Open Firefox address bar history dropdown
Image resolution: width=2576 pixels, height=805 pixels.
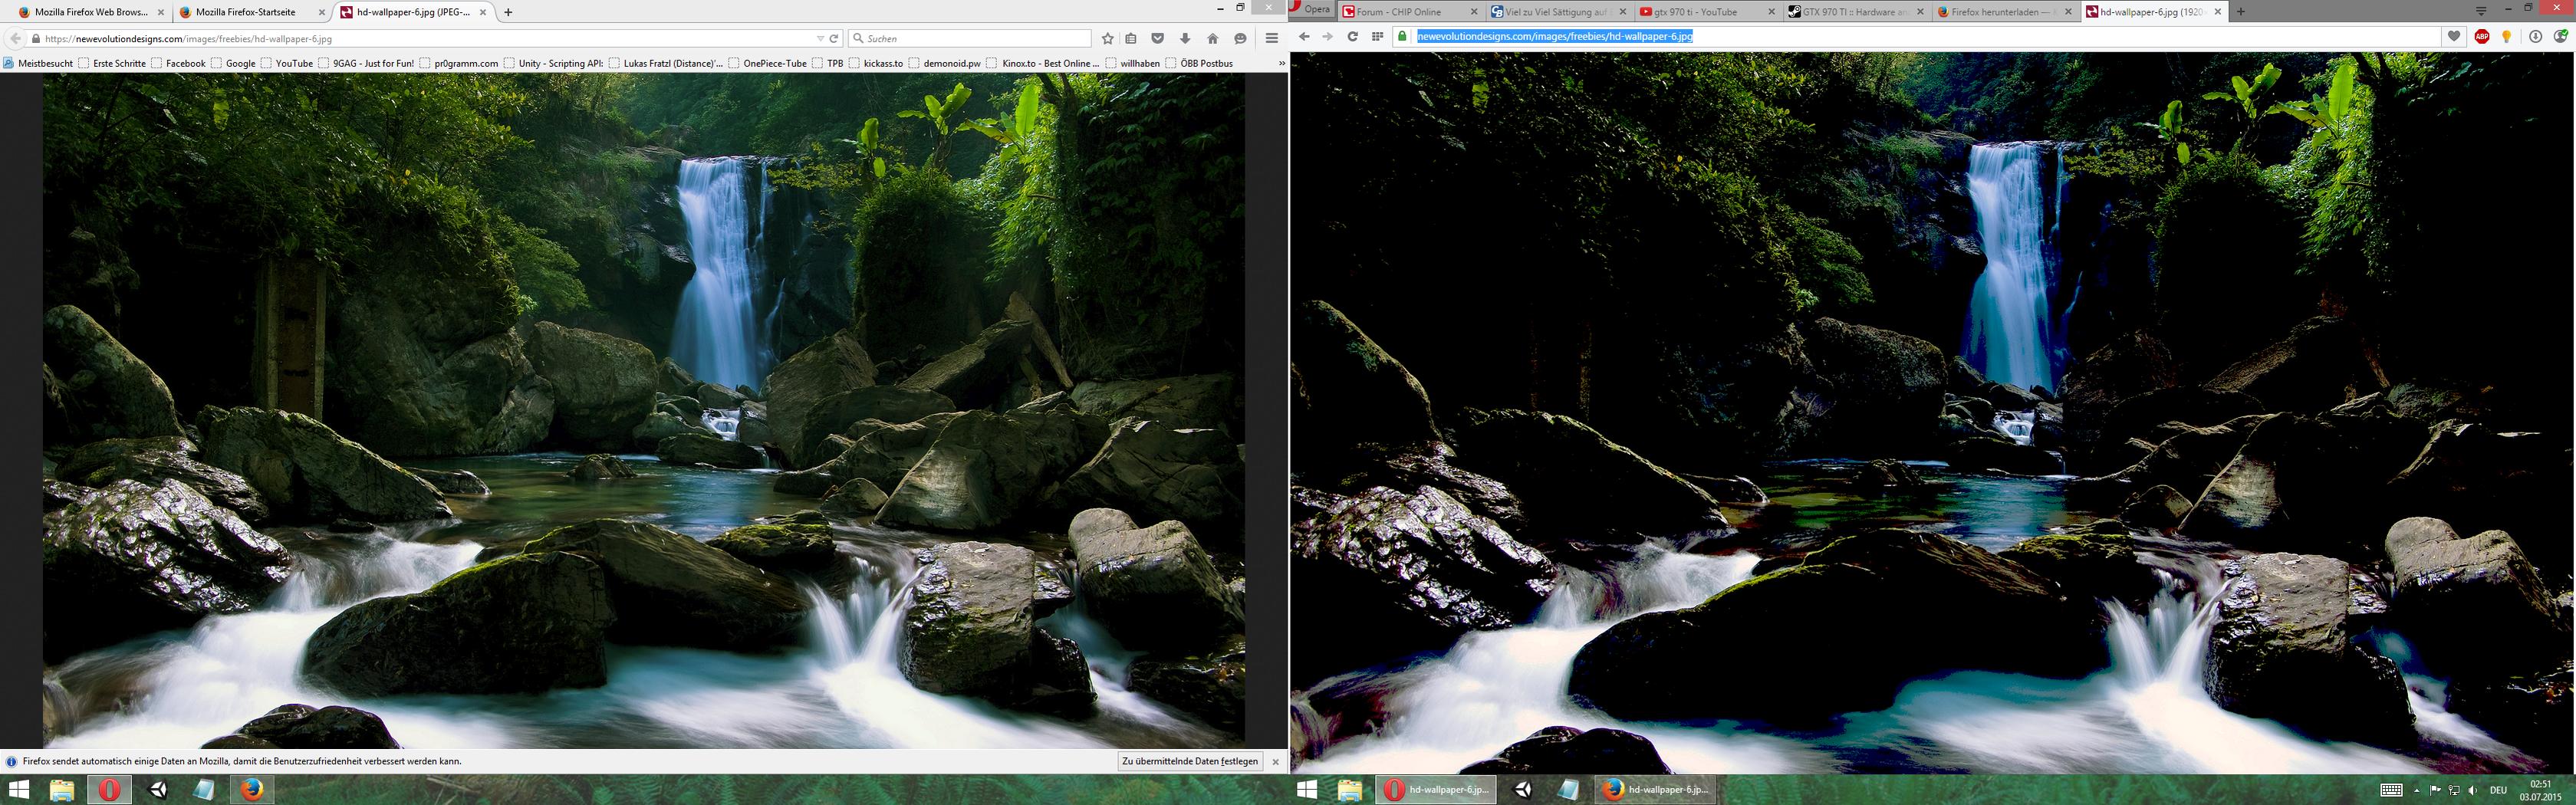820,39
